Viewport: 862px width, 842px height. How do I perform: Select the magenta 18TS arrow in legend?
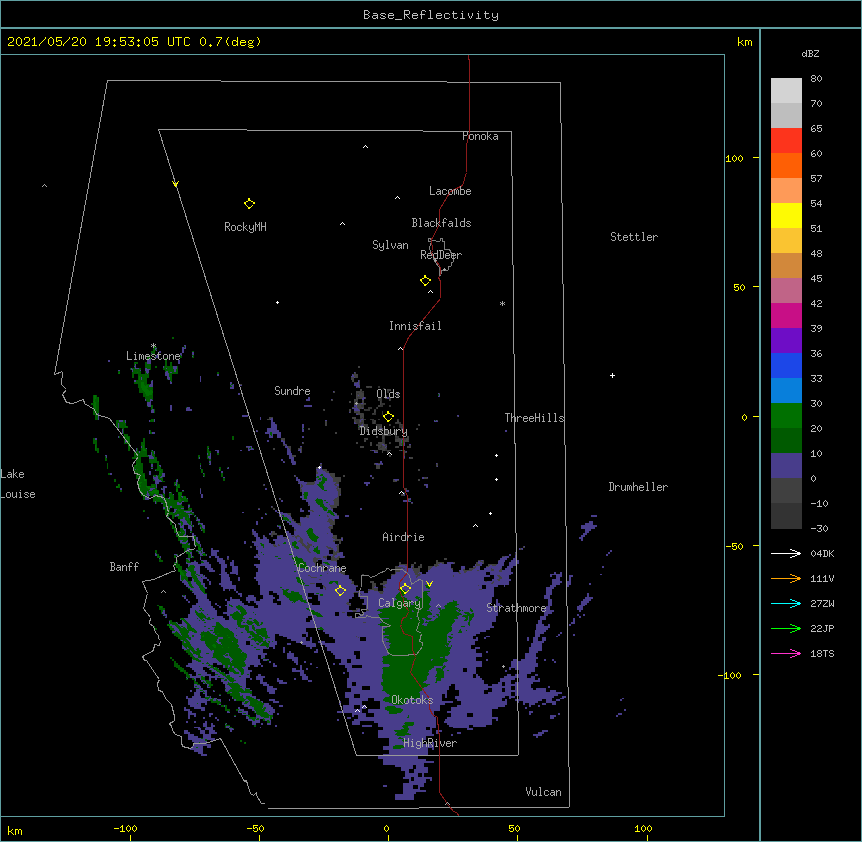click(x=786, y=653)
